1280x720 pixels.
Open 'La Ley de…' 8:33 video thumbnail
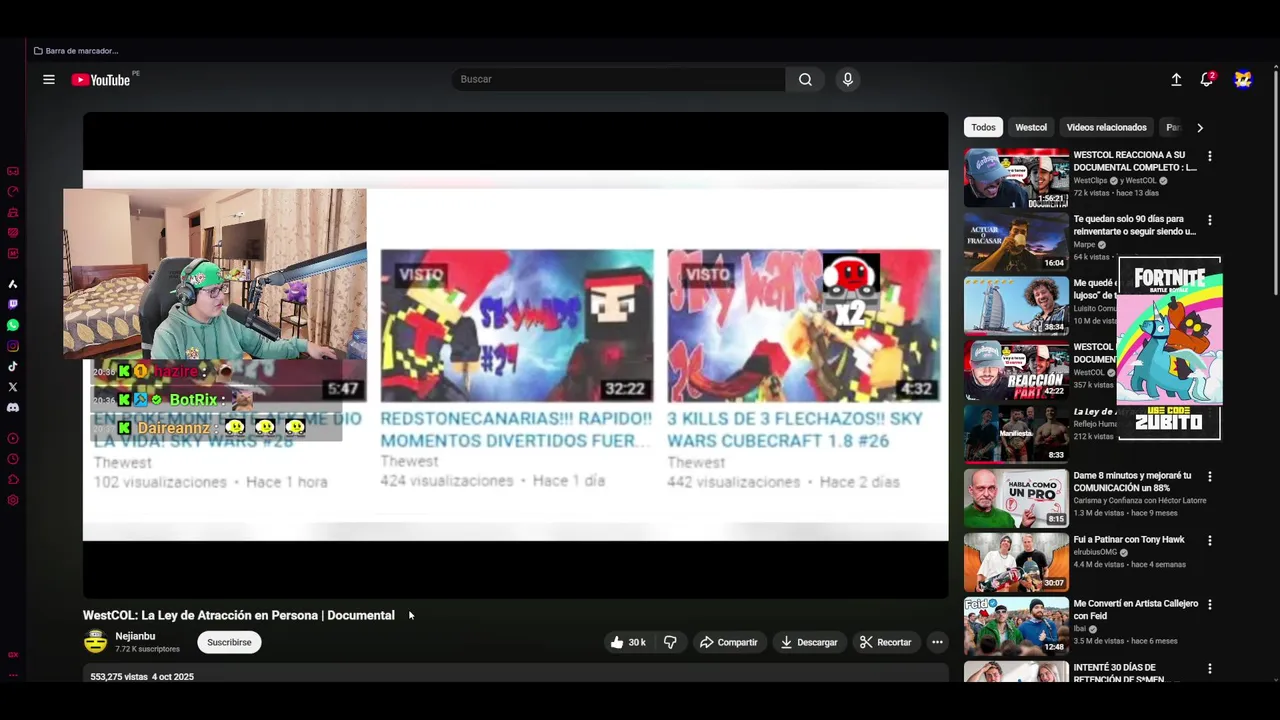[x=1016, y=434]
